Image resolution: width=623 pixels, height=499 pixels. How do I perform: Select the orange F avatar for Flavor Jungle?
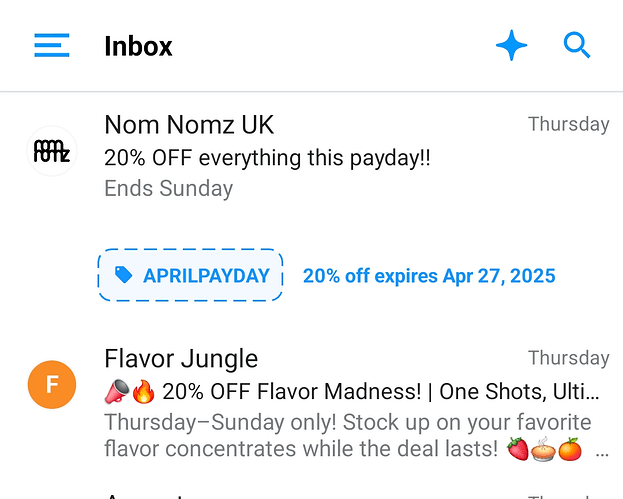52,385
